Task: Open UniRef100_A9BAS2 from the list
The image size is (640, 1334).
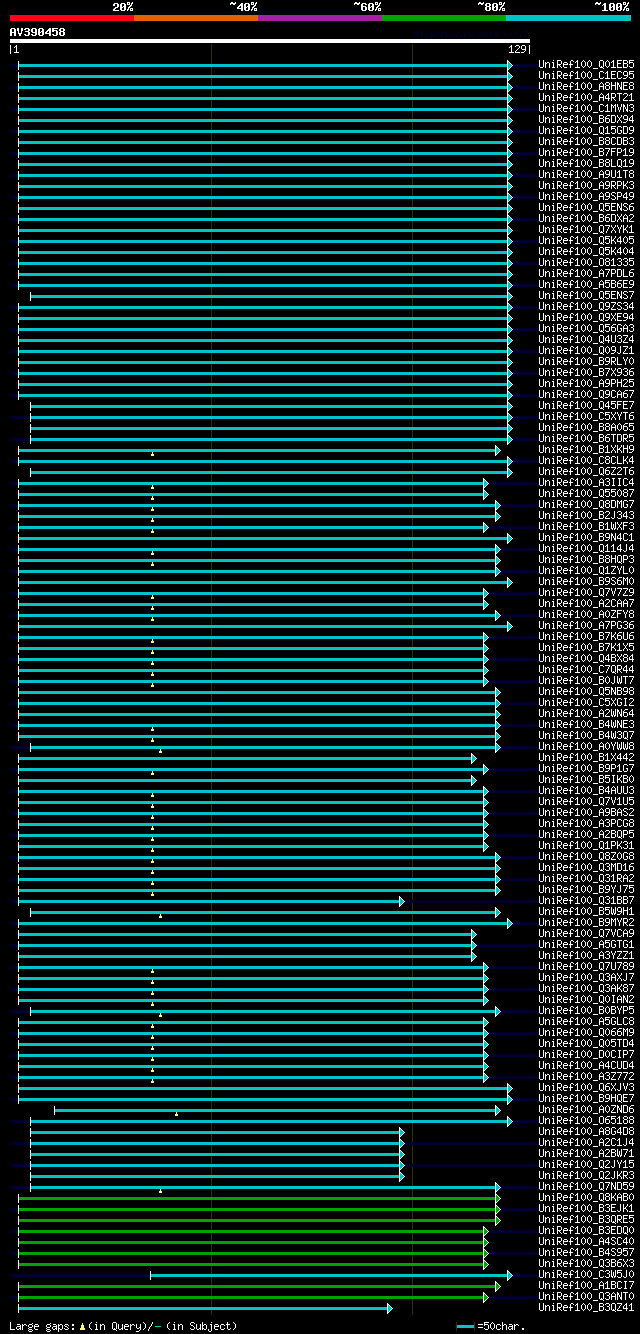Action: (586, 813)
